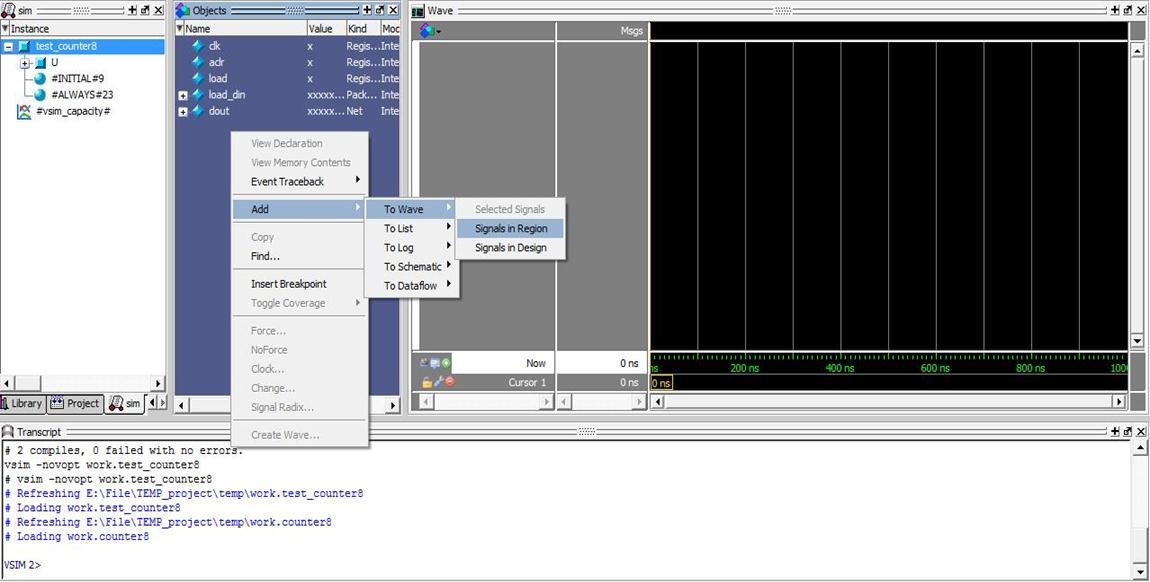1150x582 pixels.
Task: Click the #INITIAL#9 sphere icon
Action: [x=40, y=78]
